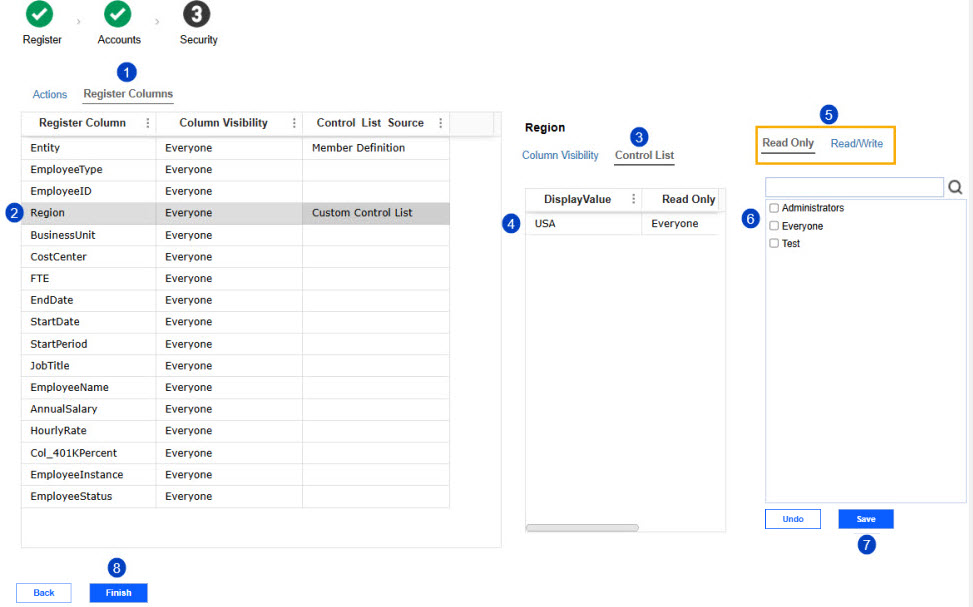The height and width of the screenshot is (607, 973).
Task: Select the USA display value
Action: [x=583, y=223]
